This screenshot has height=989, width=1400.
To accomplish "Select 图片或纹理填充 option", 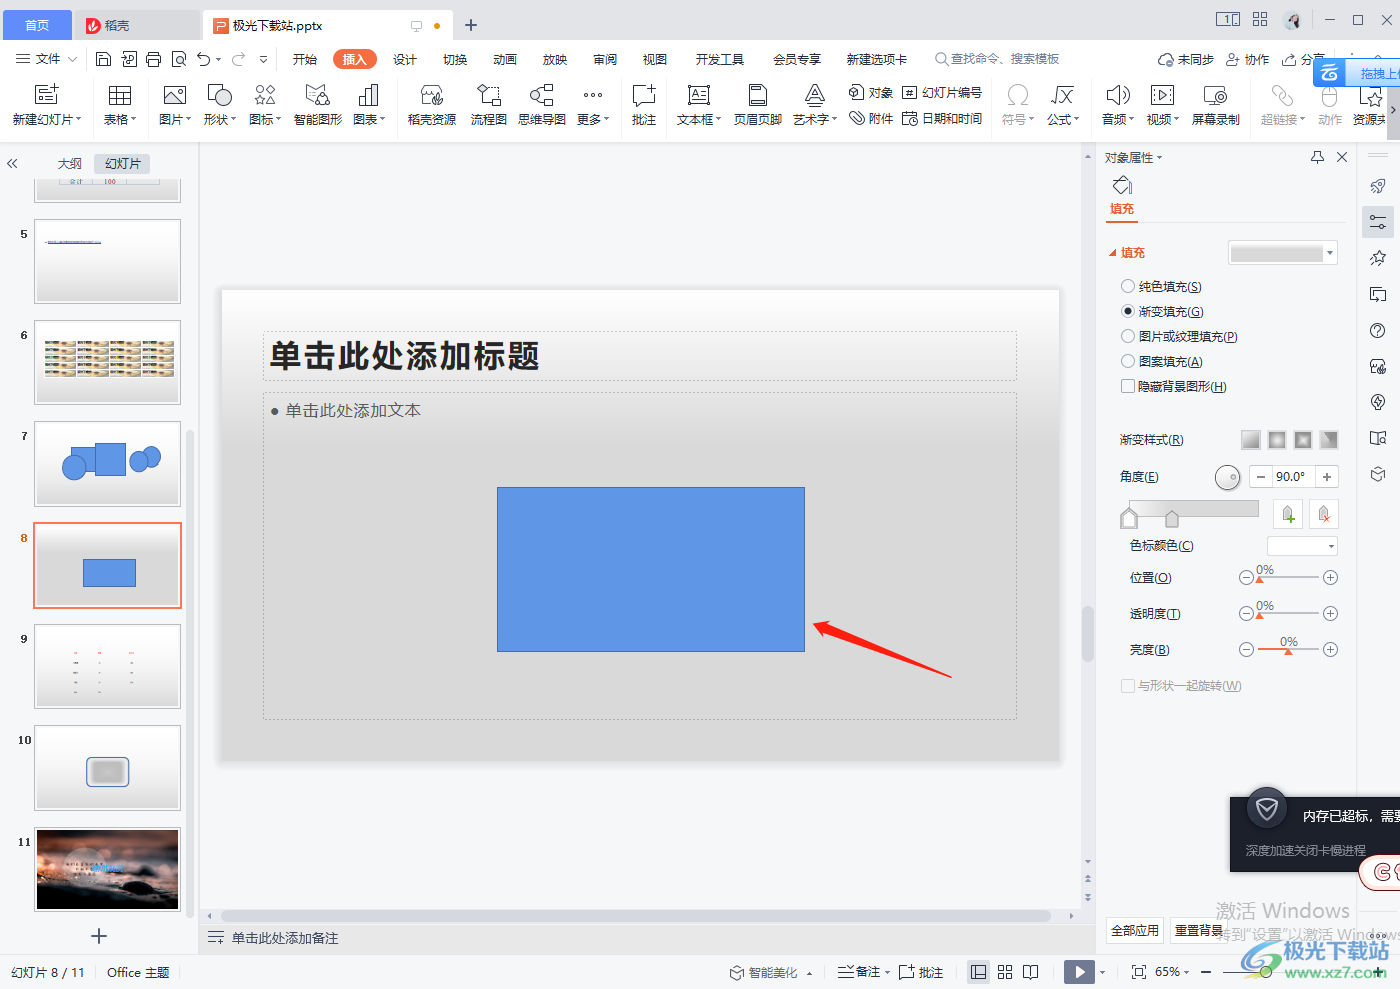I will pyautogui.click(x=1128, y=336).
